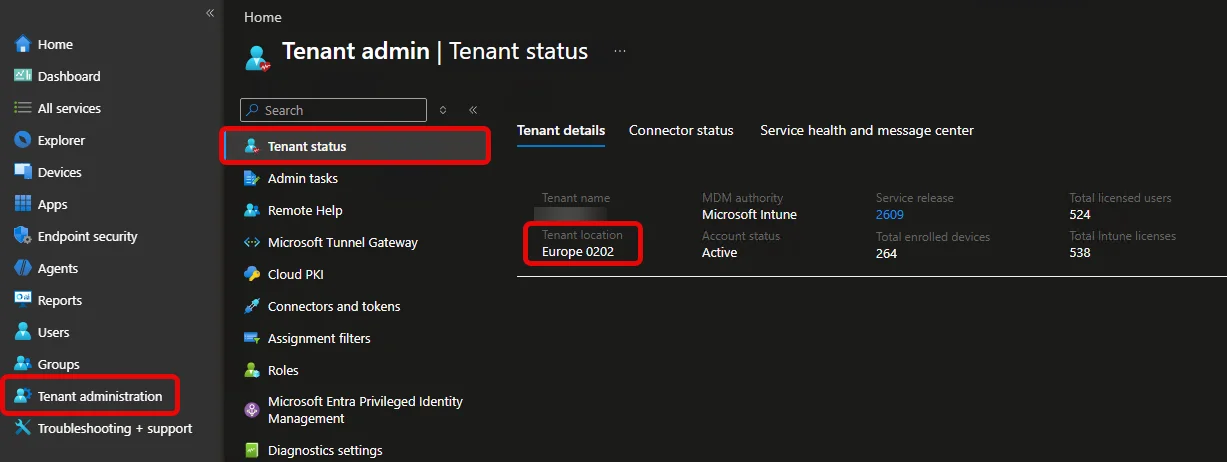The image size is (1227, 462).
Task: Click the Europe 0202 tenant location value
Action: (x=578, y=252)
